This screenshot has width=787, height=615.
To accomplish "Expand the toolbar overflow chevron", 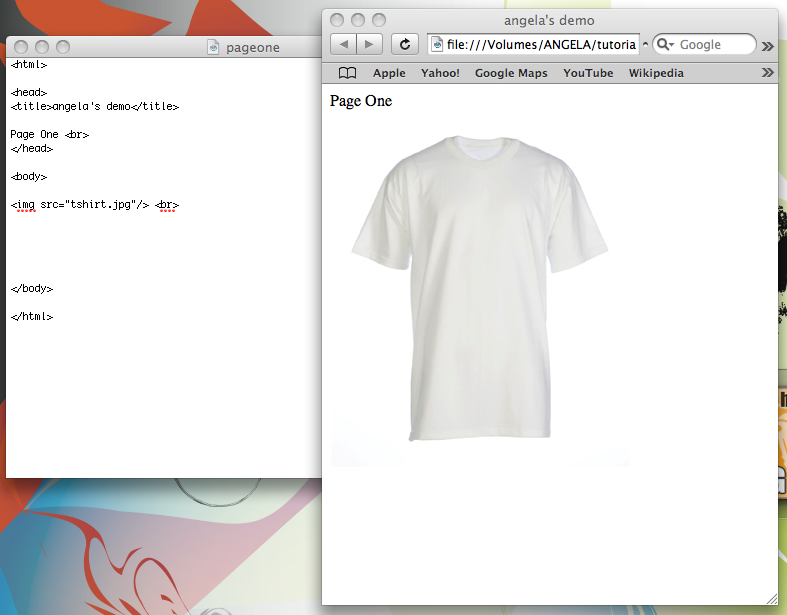I will point(767,46).
